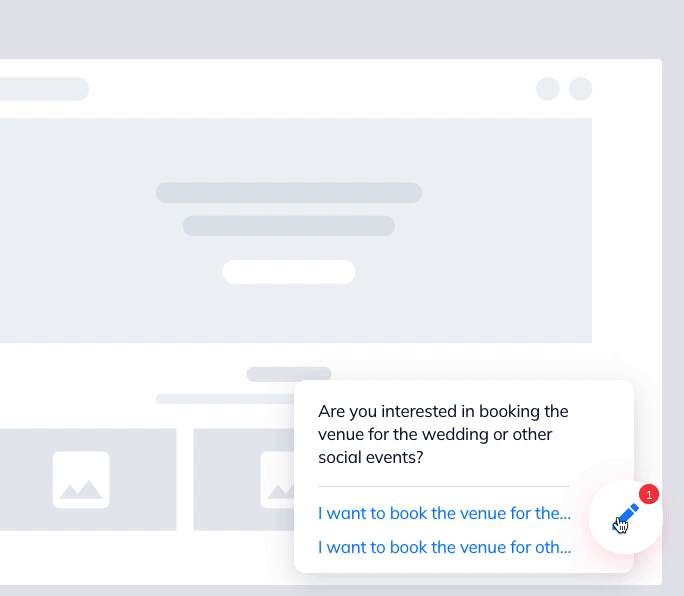Image resolution: width=684 pixels, height=596 pixels.
Task: Open the left image placeholder card
Action: (x=88, y=480)
